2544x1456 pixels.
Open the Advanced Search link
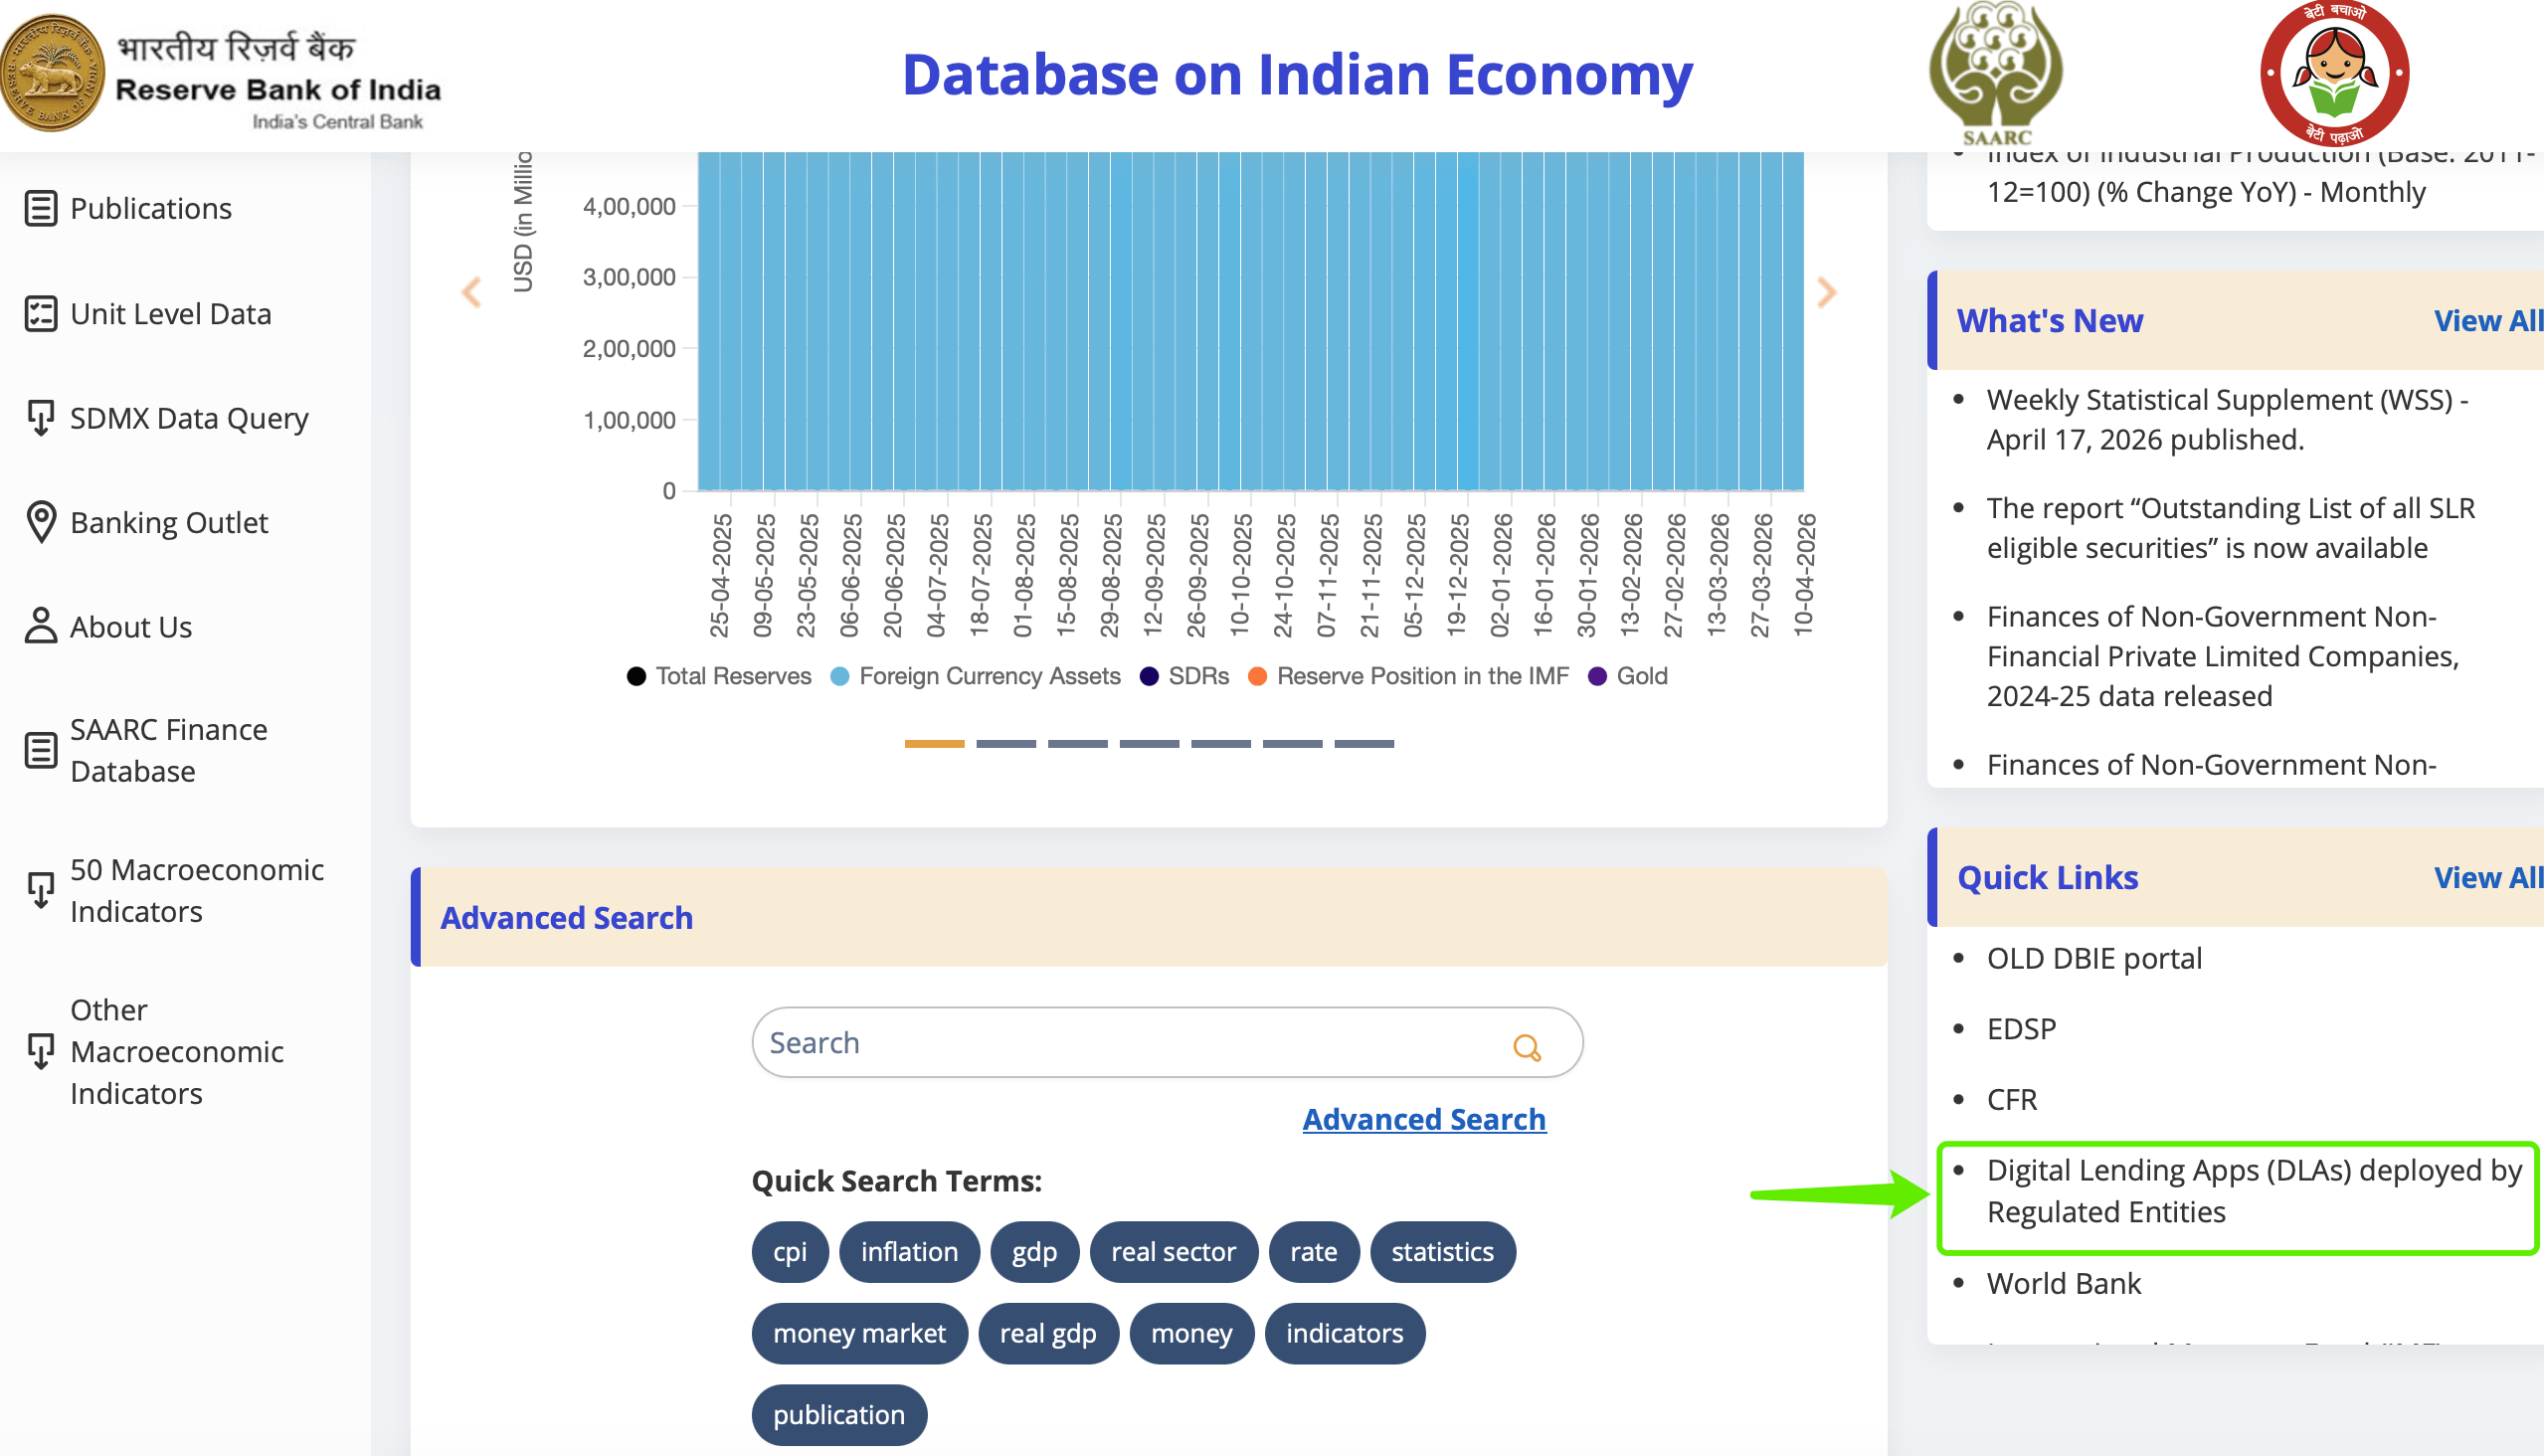[1423, 1119]
